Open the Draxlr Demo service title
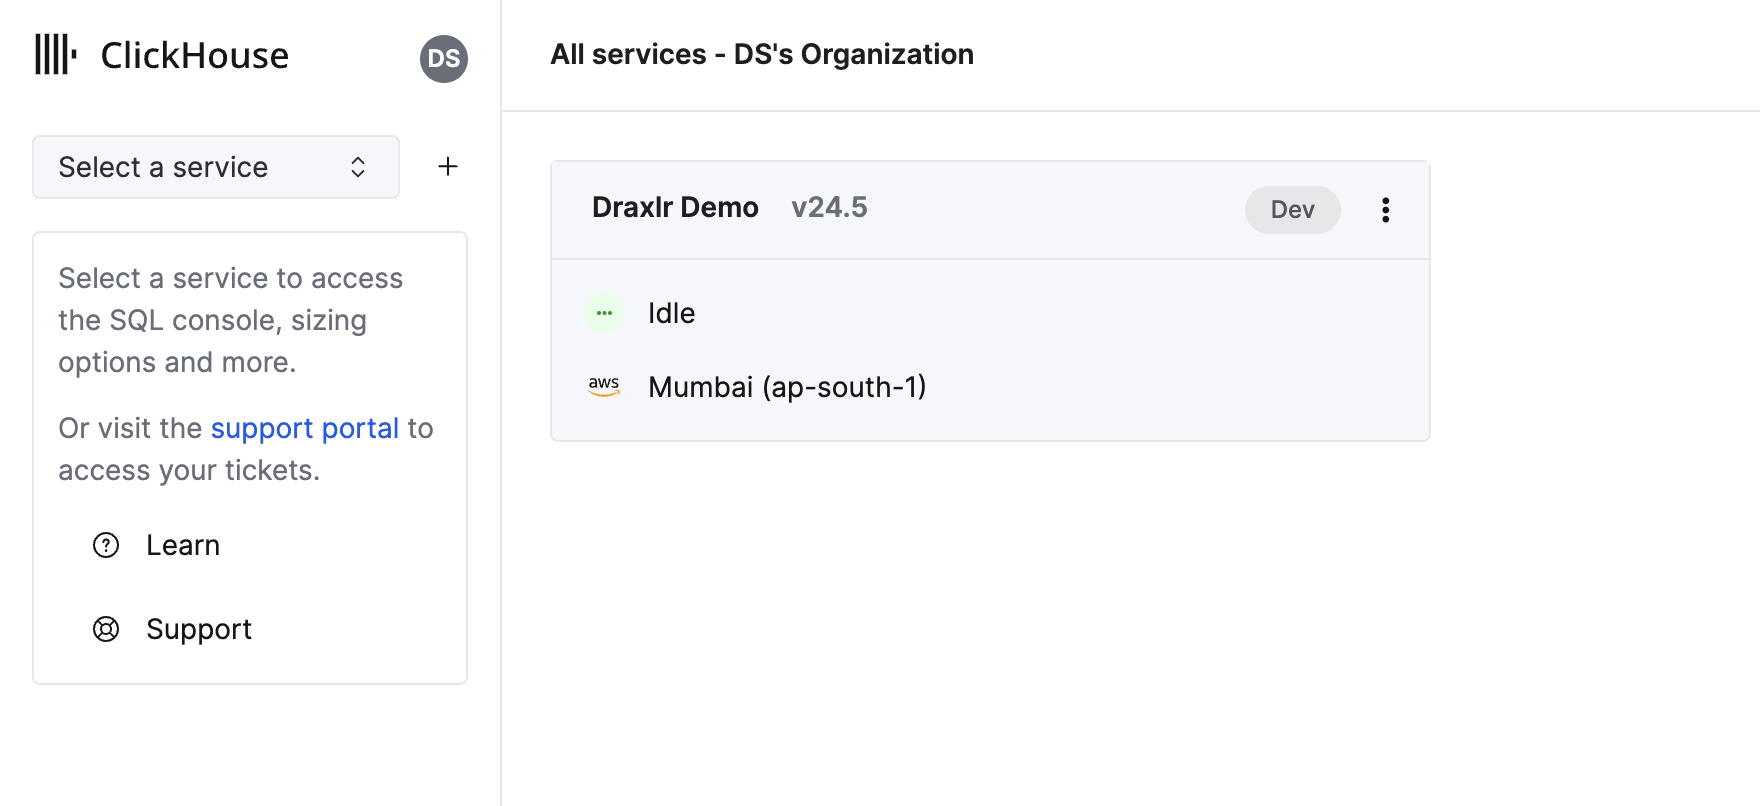The image size is (1760, 806). pos(675,207)
